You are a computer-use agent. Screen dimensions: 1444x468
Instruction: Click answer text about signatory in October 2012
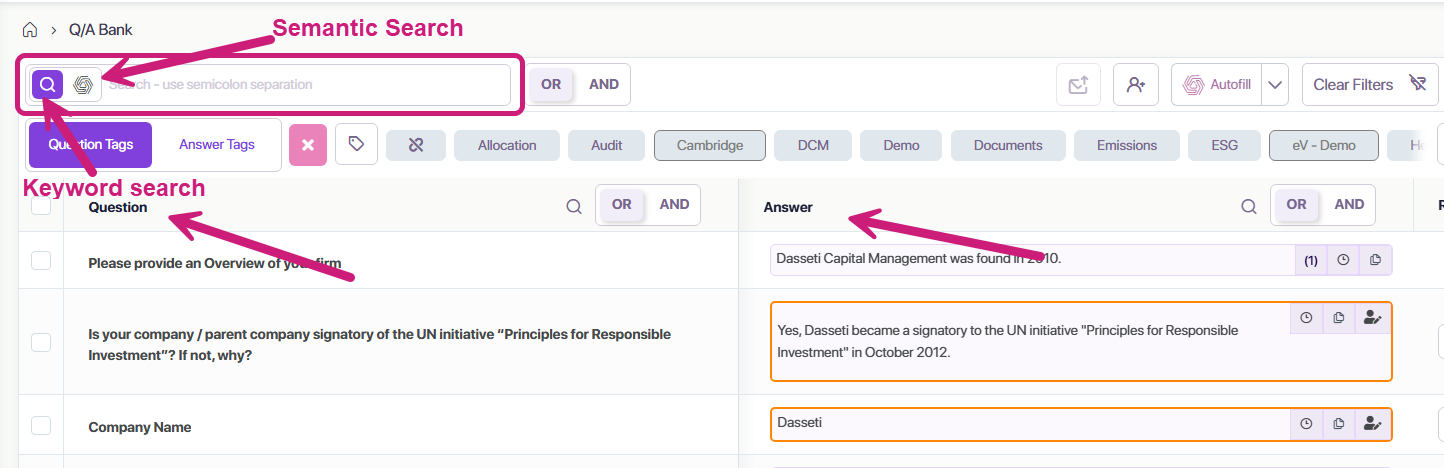pos(1008,341)
